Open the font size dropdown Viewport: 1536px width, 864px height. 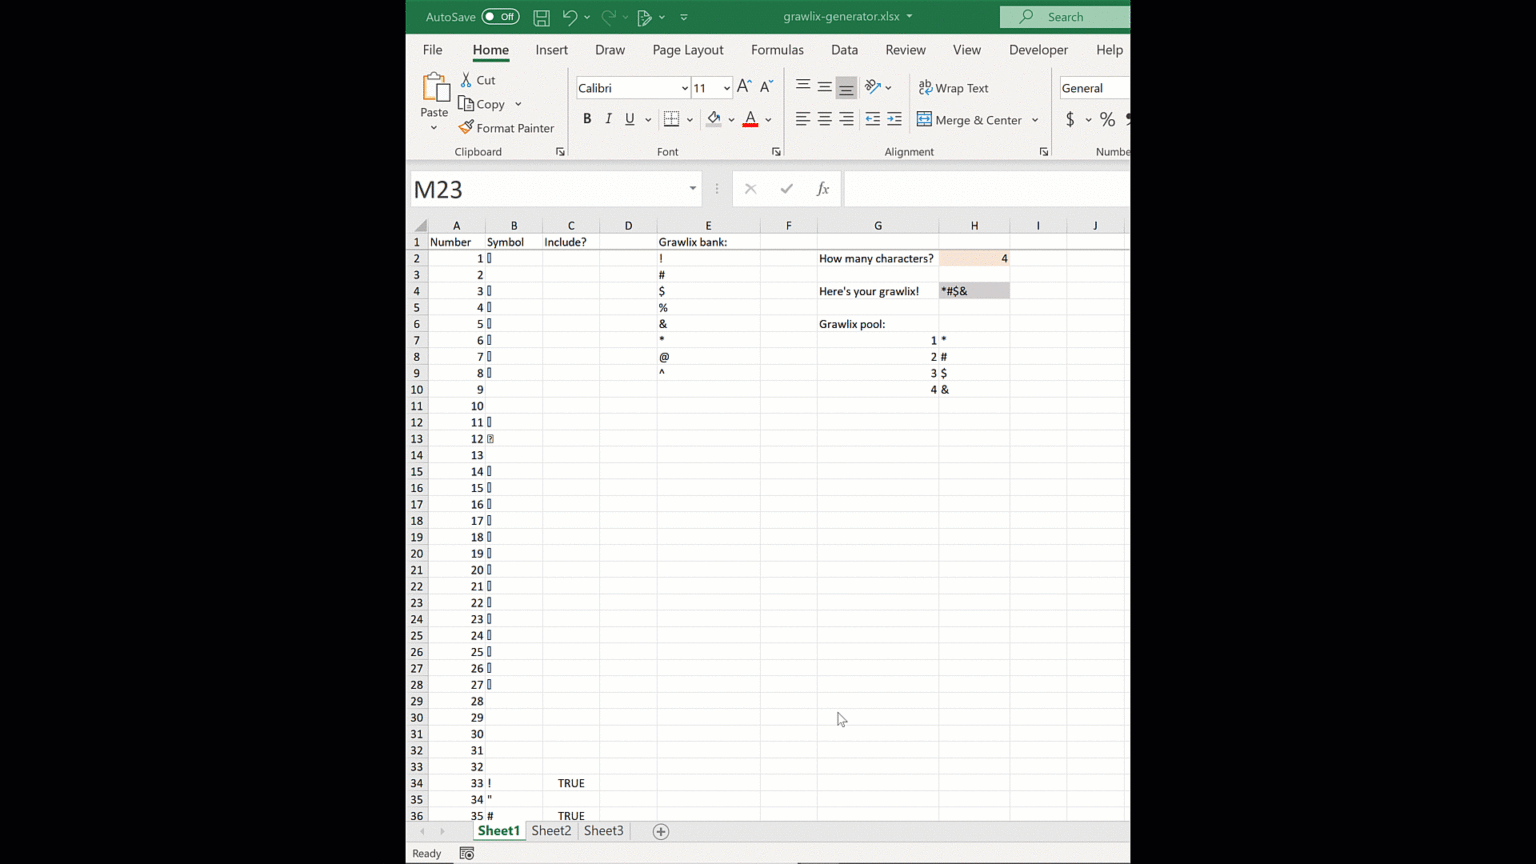(x=726, y=88)
